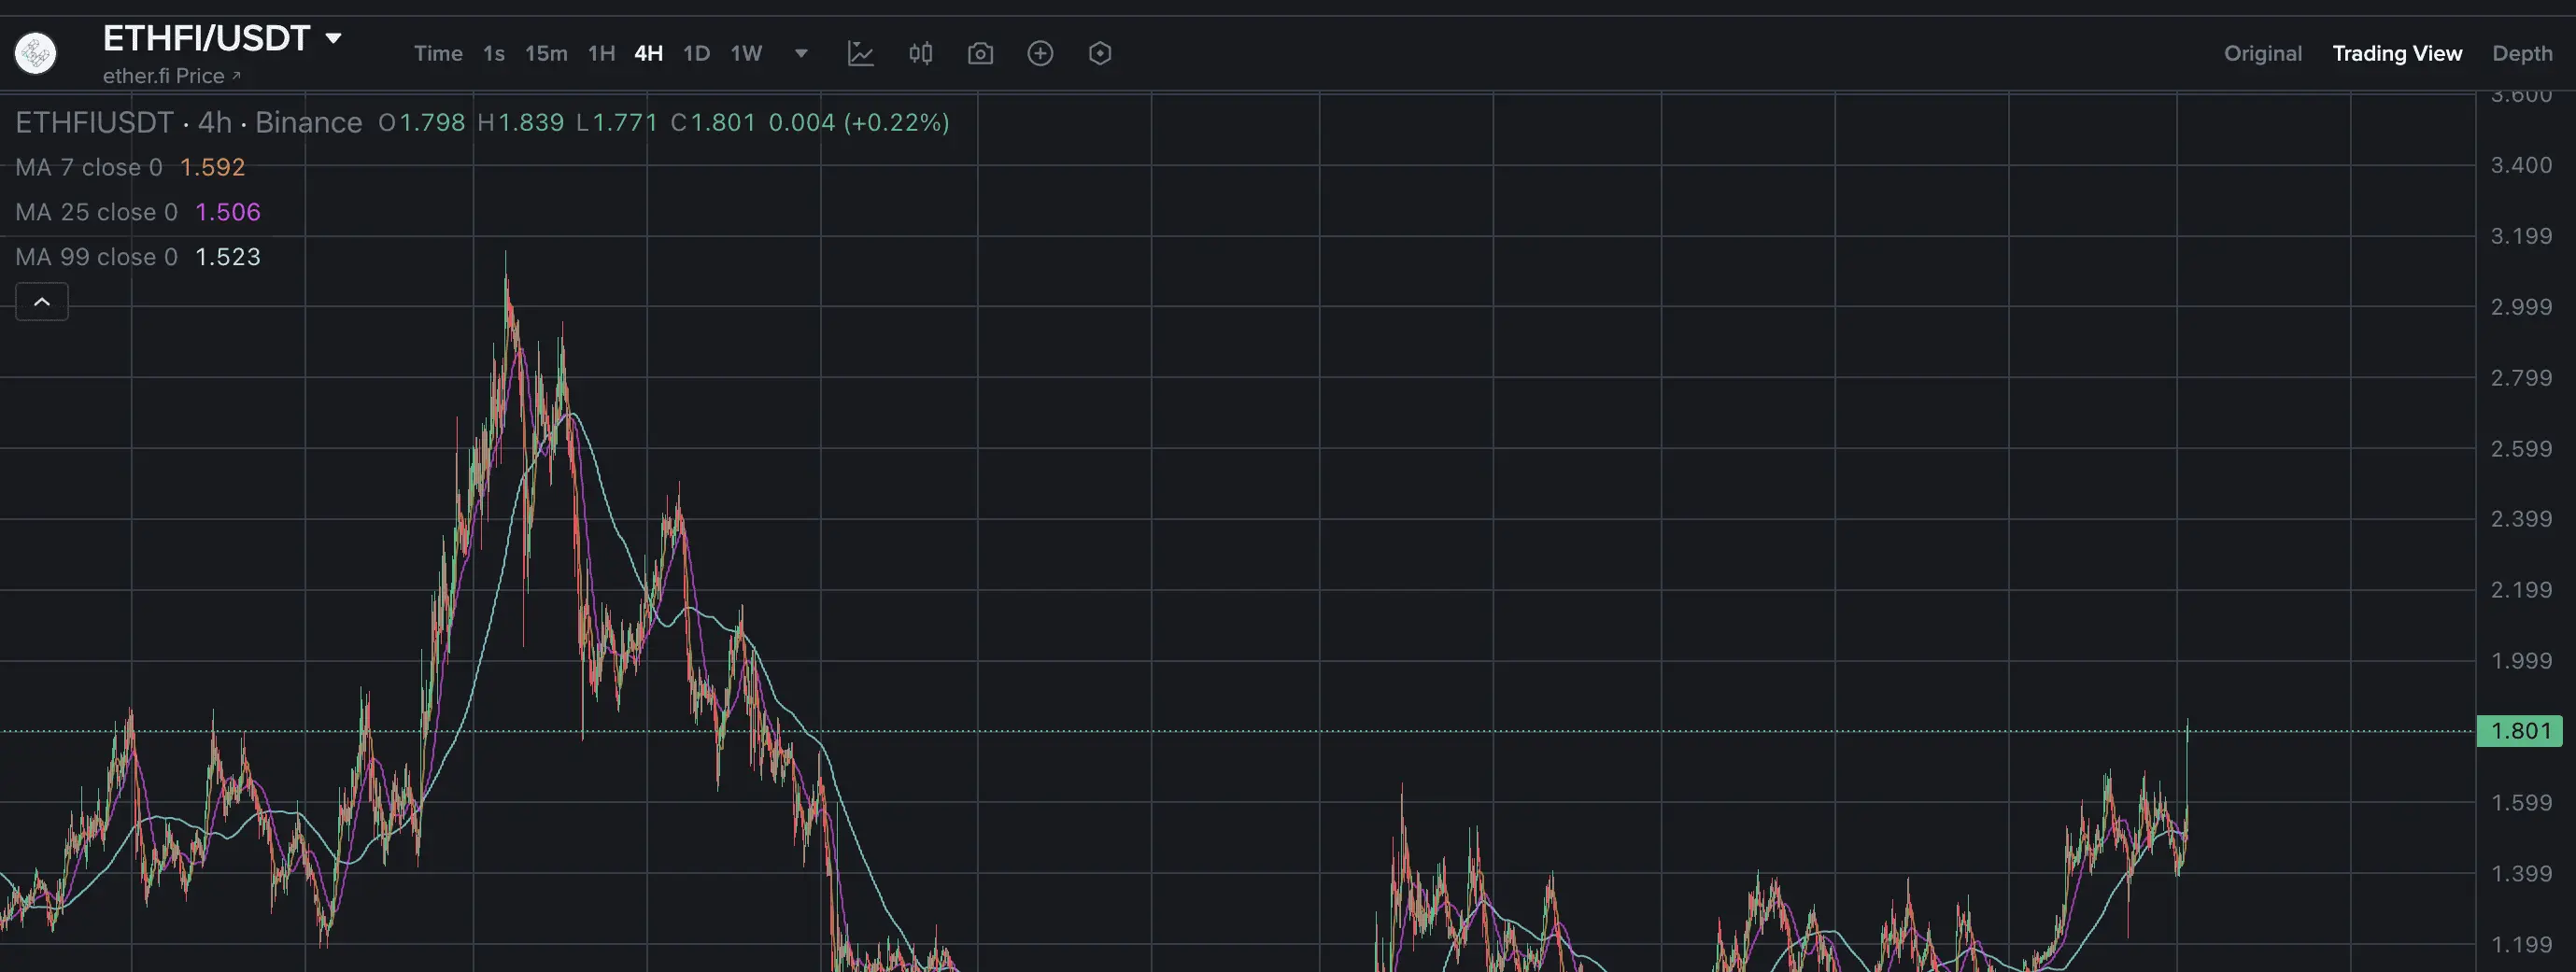Click the plus circle add icon
2576x972 pixels.
point(1040,53)
